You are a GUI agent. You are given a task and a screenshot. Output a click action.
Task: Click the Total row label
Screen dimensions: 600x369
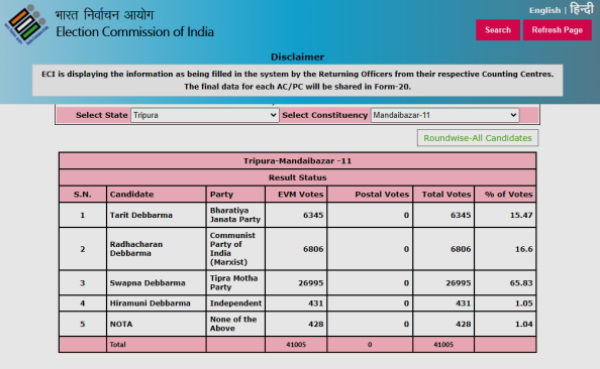[x=117, y=345]
